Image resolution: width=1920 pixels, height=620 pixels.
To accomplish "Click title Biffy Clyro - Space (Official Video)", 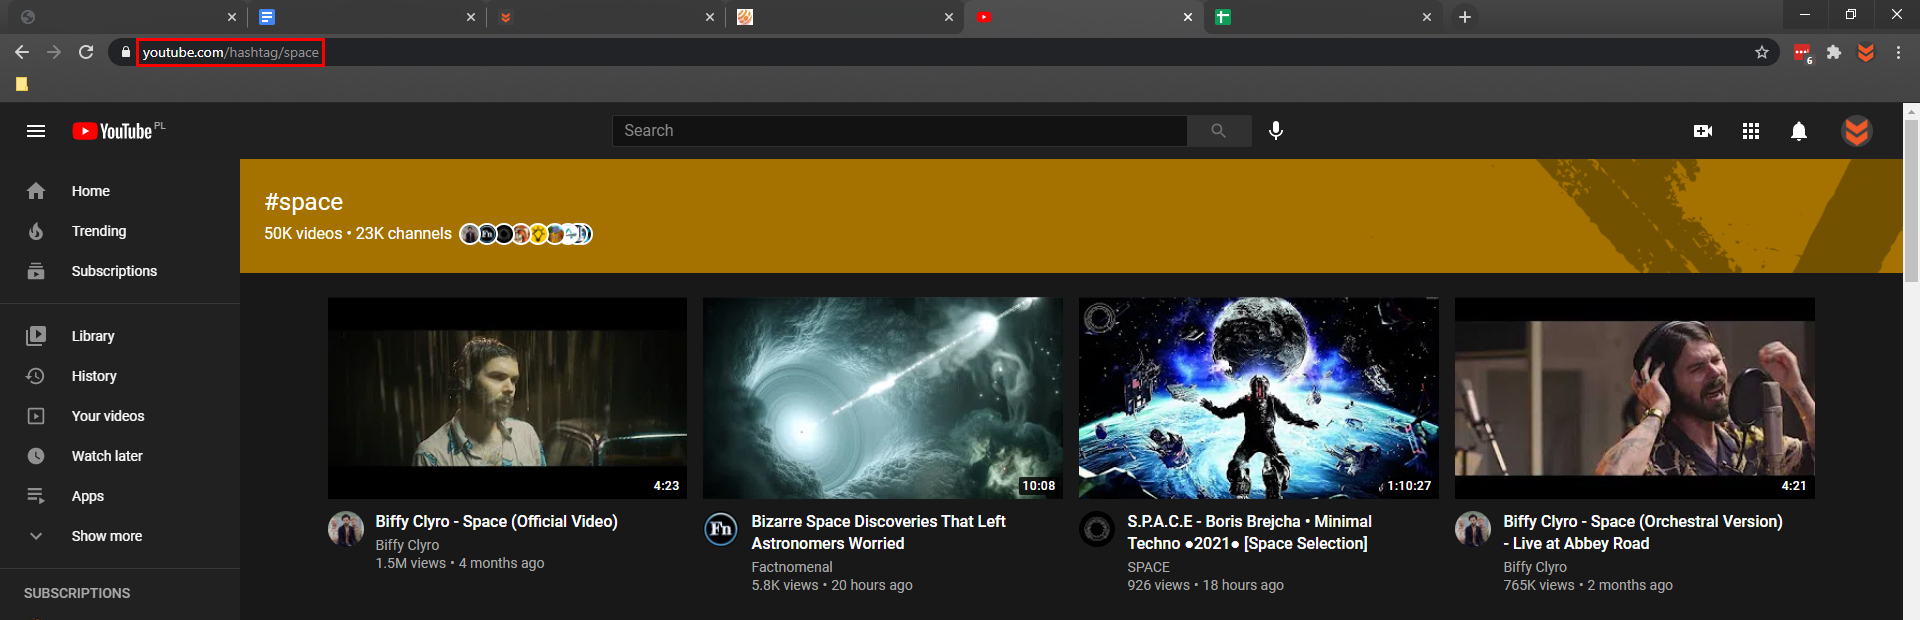I will click(497, 521).
